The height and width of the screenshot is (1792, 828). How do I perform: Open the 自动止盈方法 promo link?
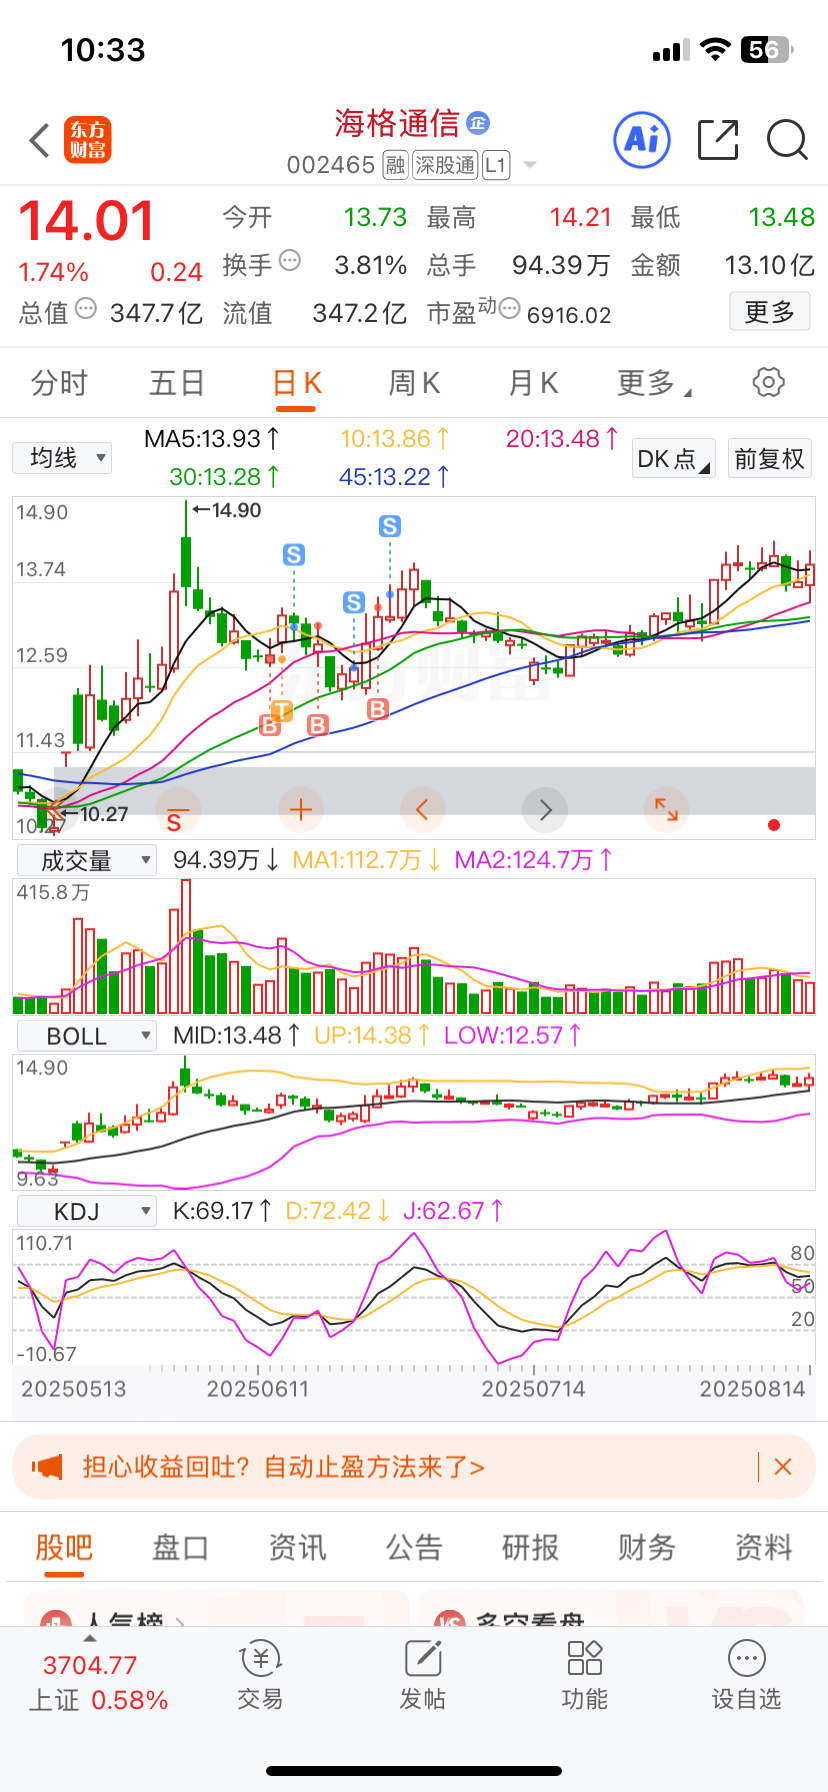283,1467
